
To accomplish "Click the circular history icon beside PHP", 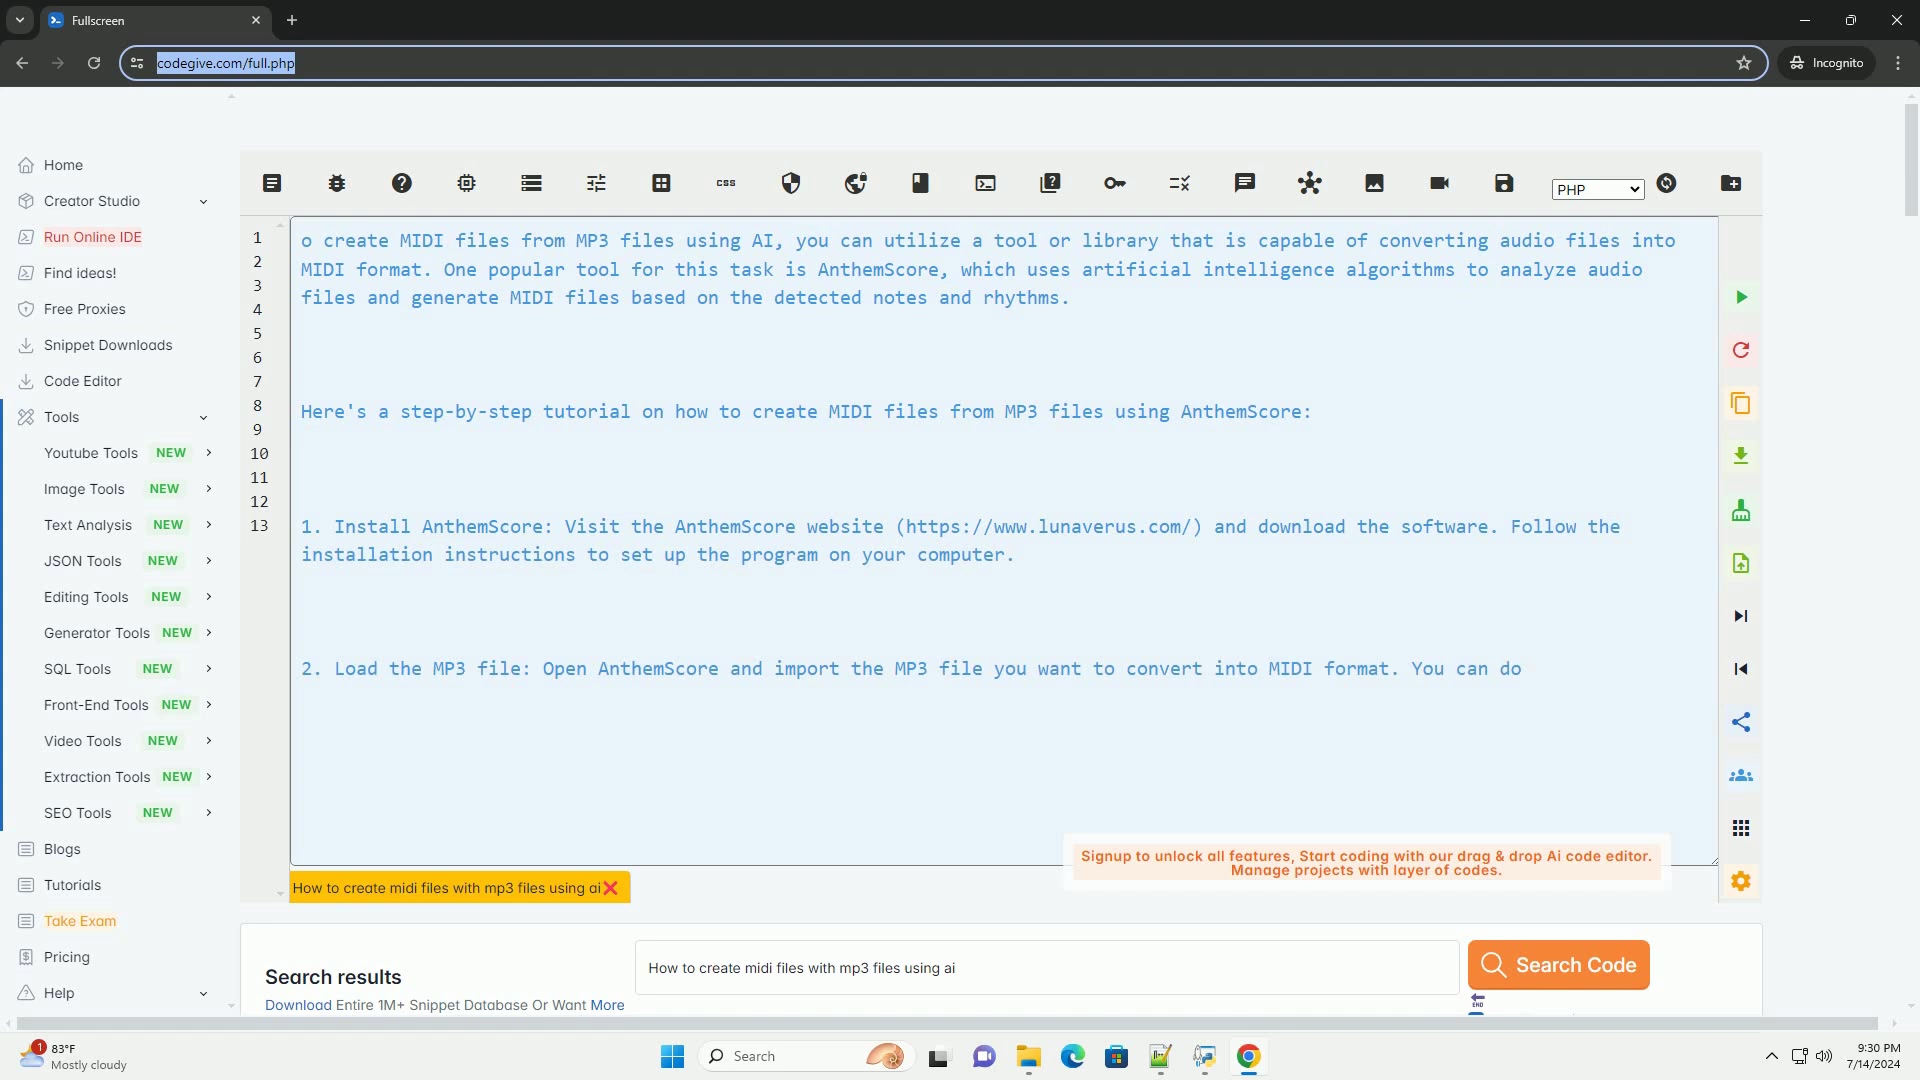I will (x=1666, y=183).
